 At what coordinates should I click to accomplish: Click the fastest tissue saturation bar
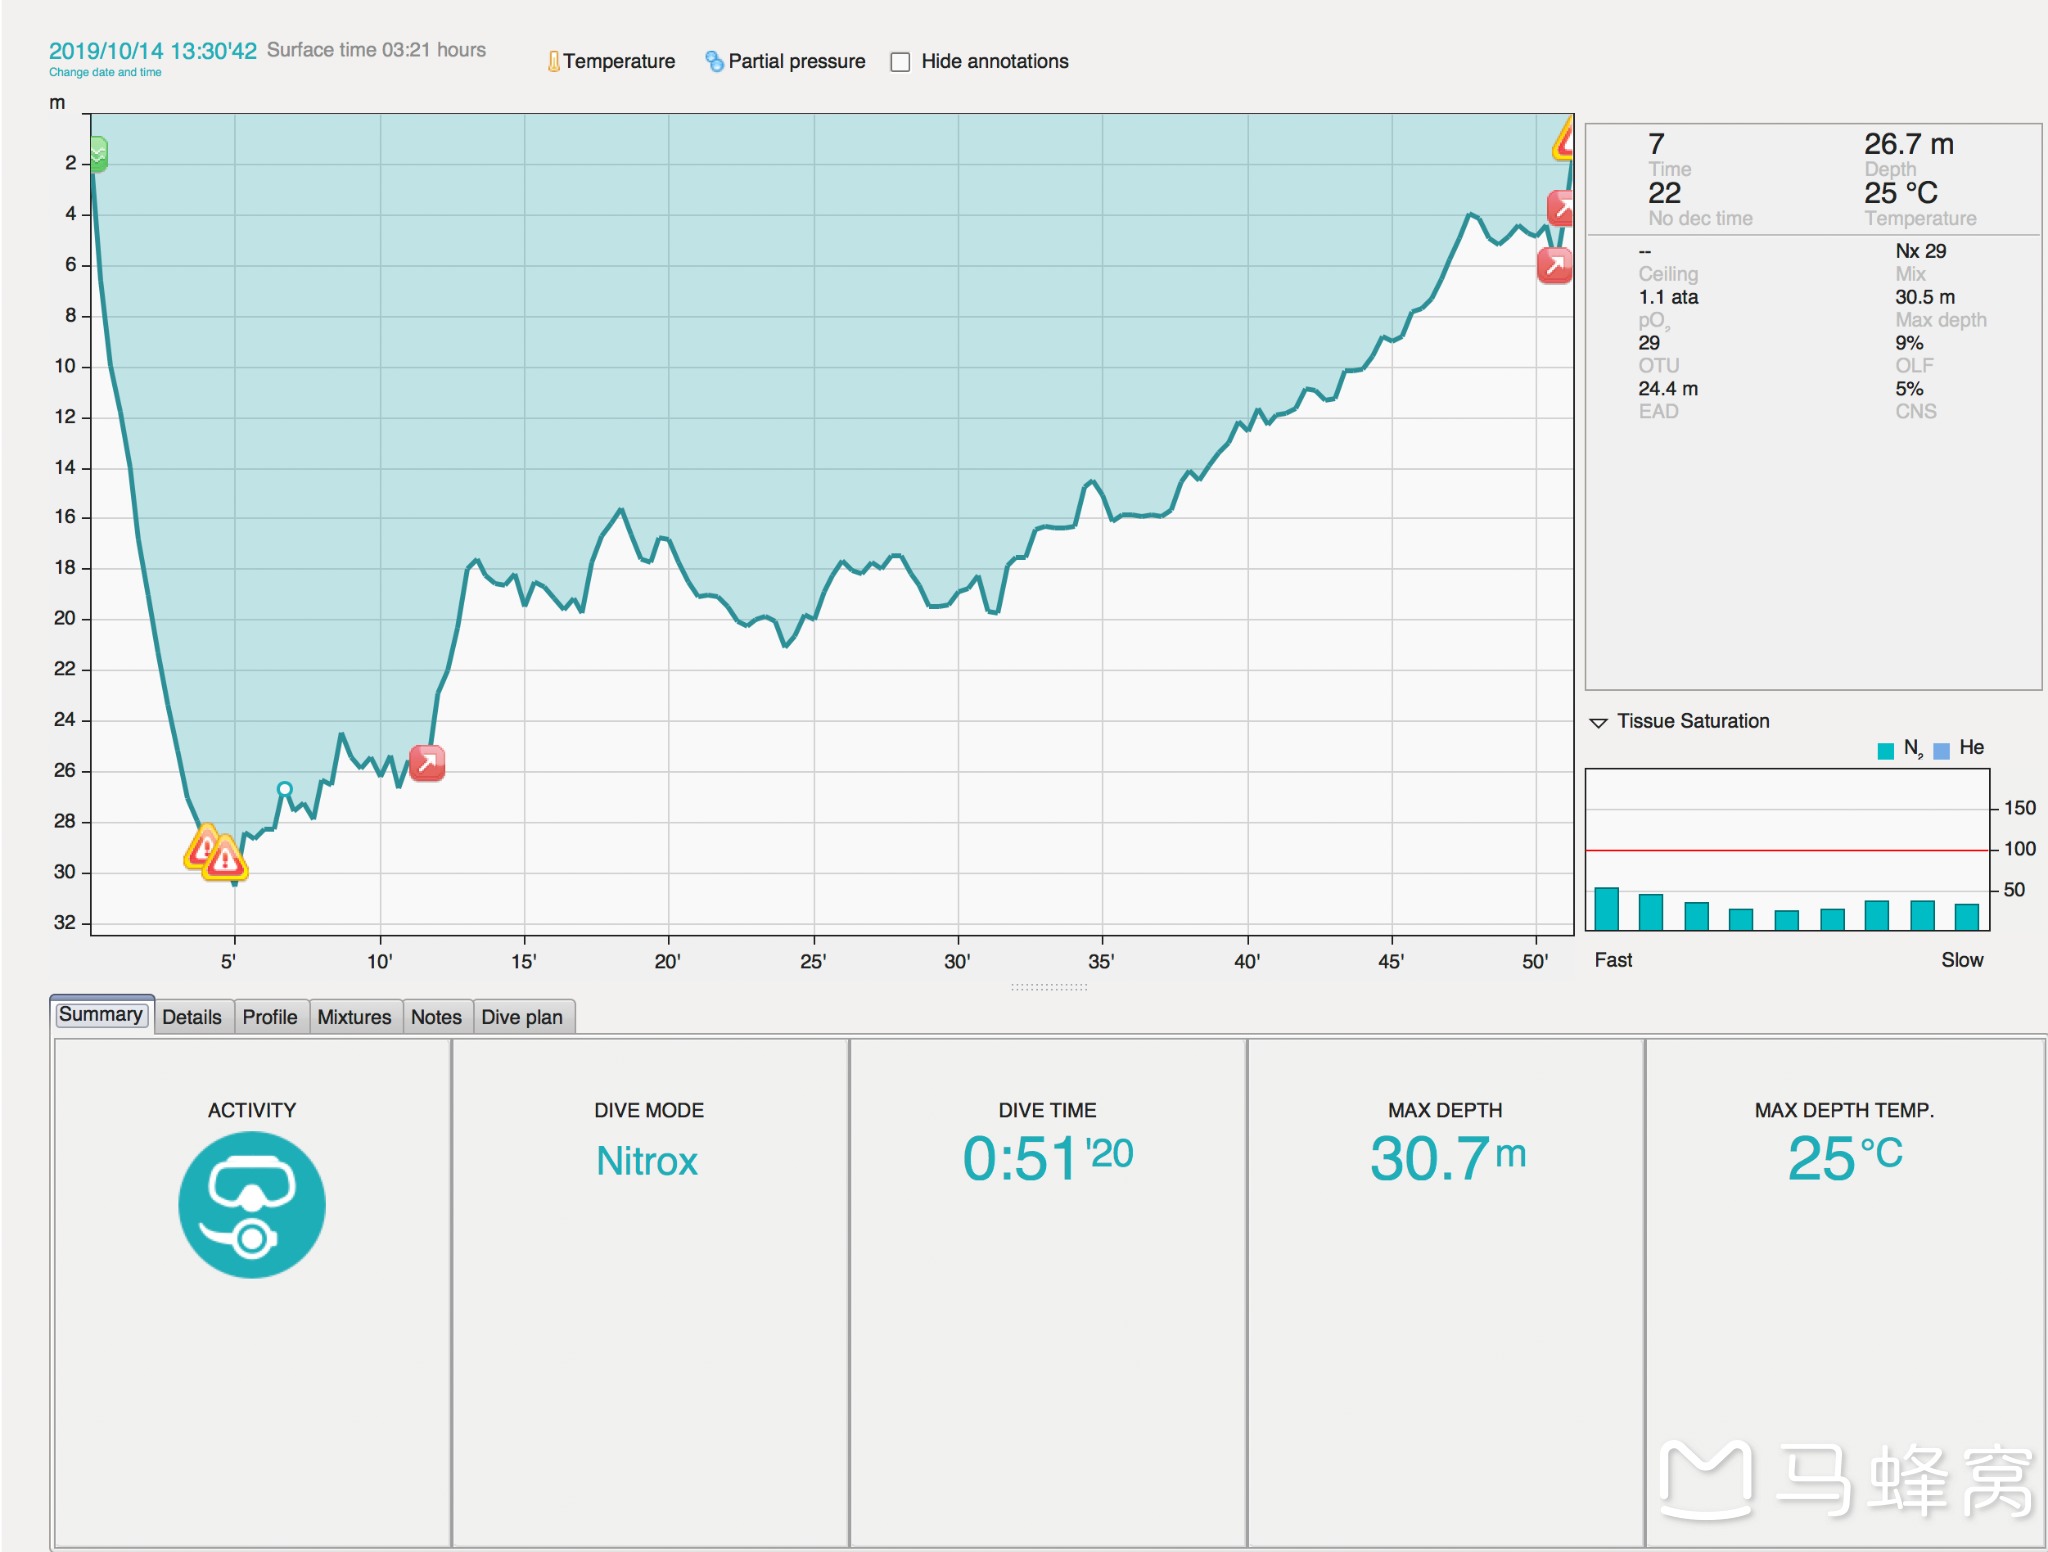[x=1606, y=909]
